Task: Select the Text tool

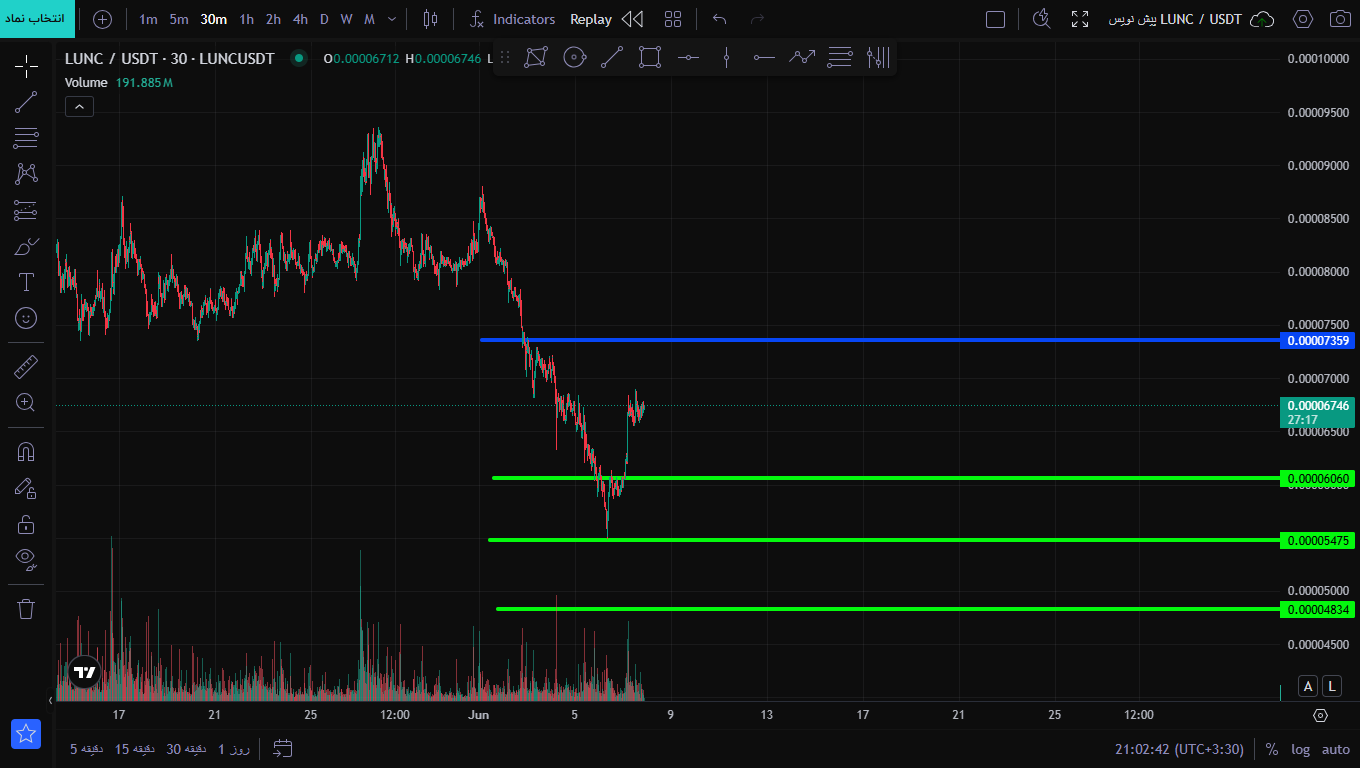Action: [x=27, y=282]
